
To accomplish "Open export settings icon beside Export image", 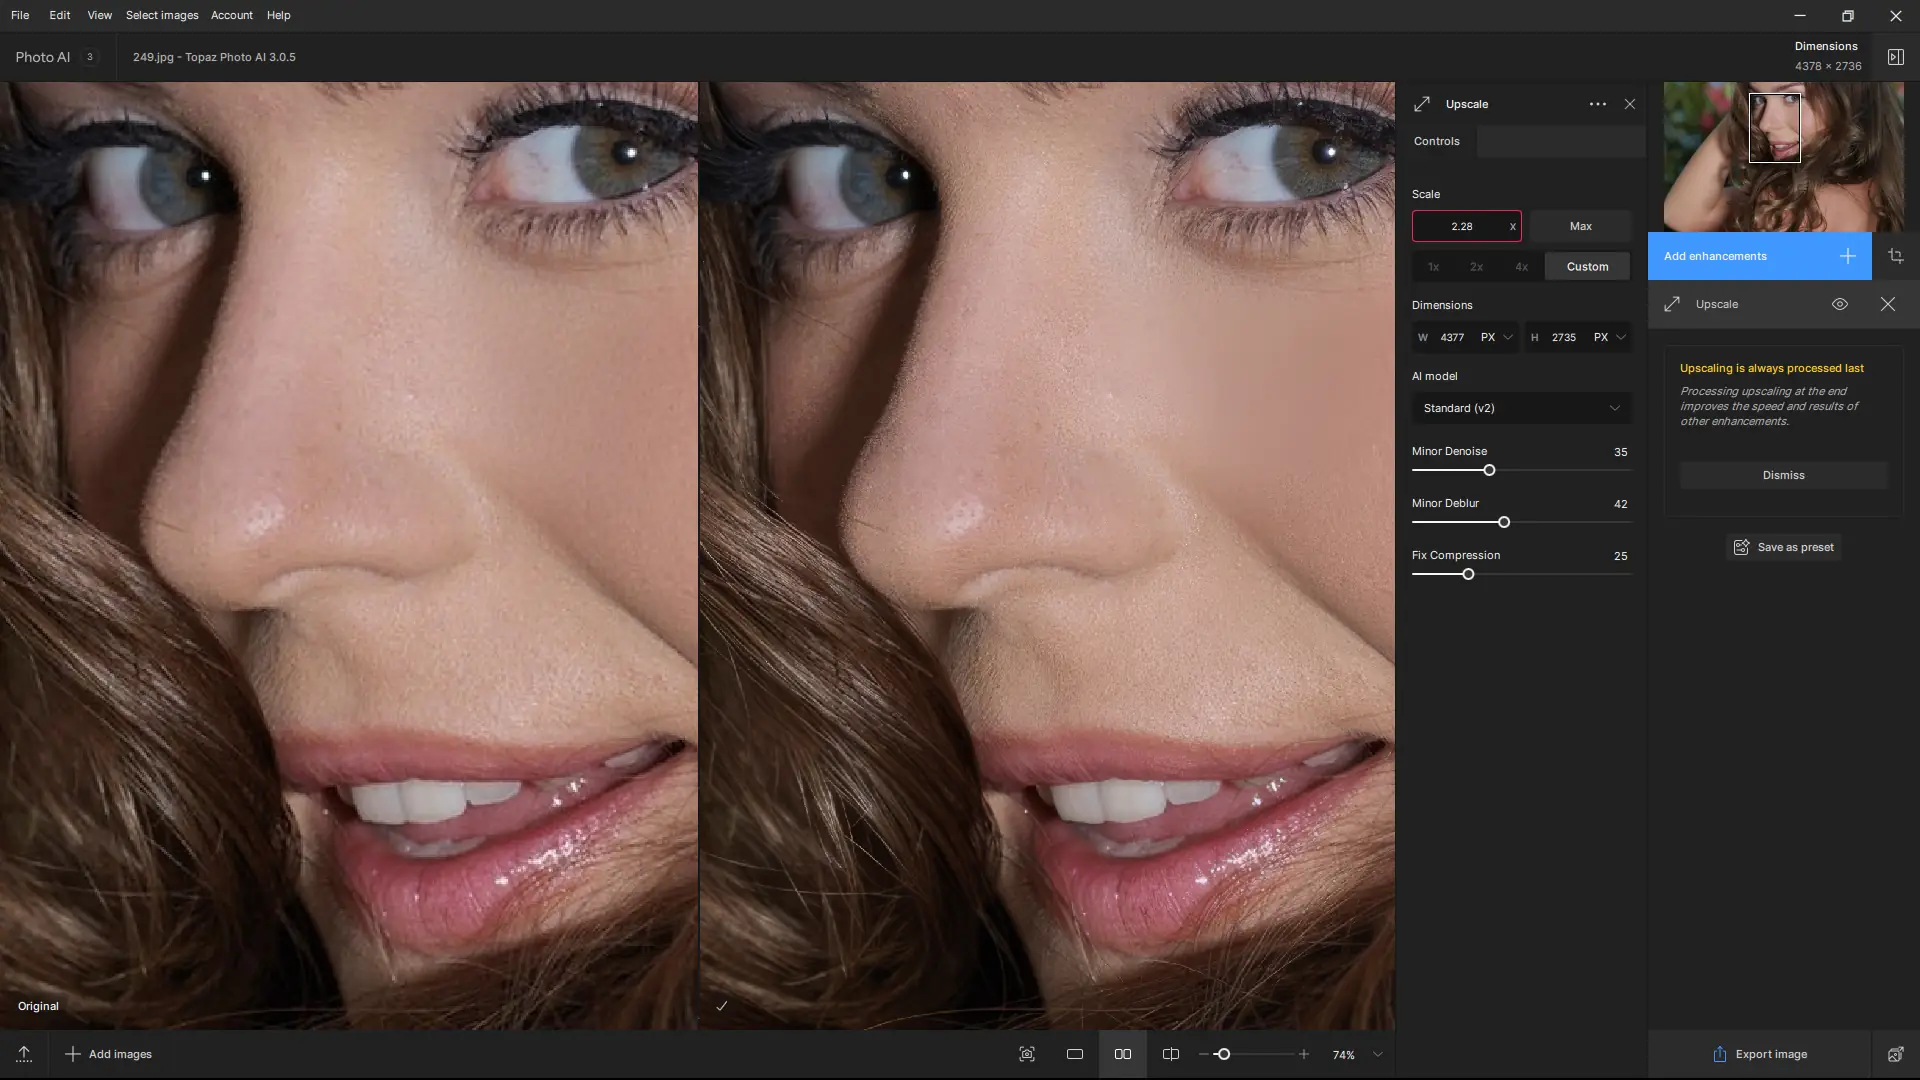I will 1895,1054.
